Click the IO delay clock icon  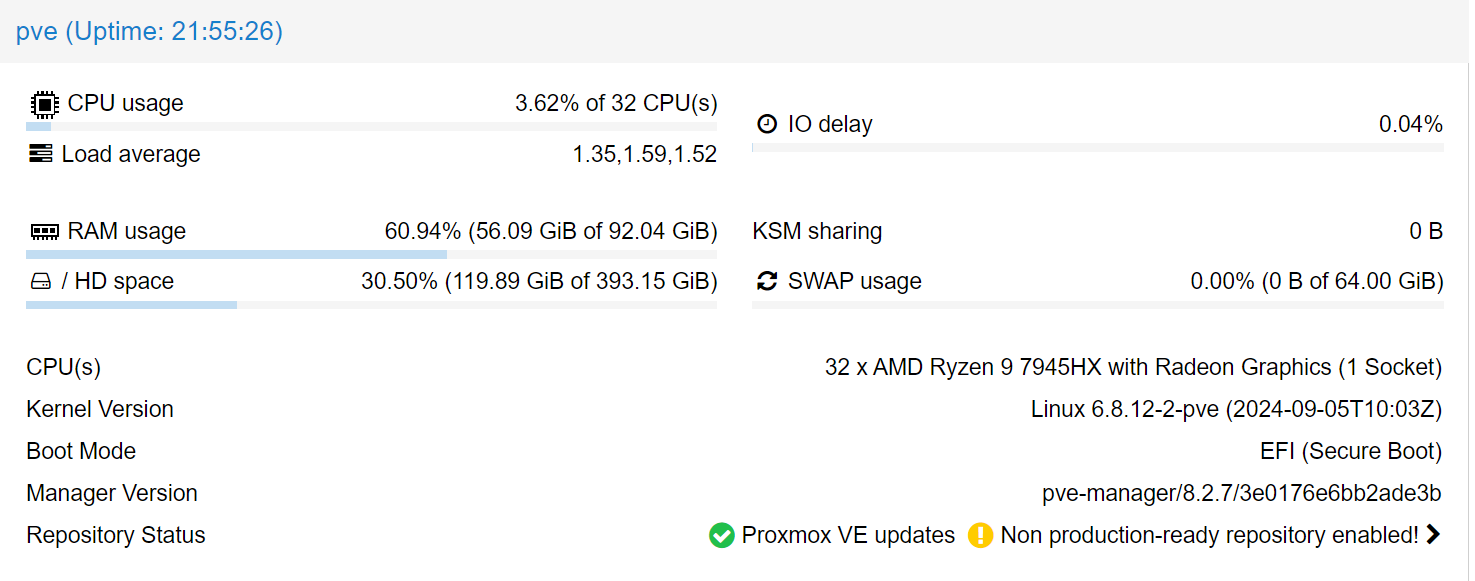[x=767, y=125]
